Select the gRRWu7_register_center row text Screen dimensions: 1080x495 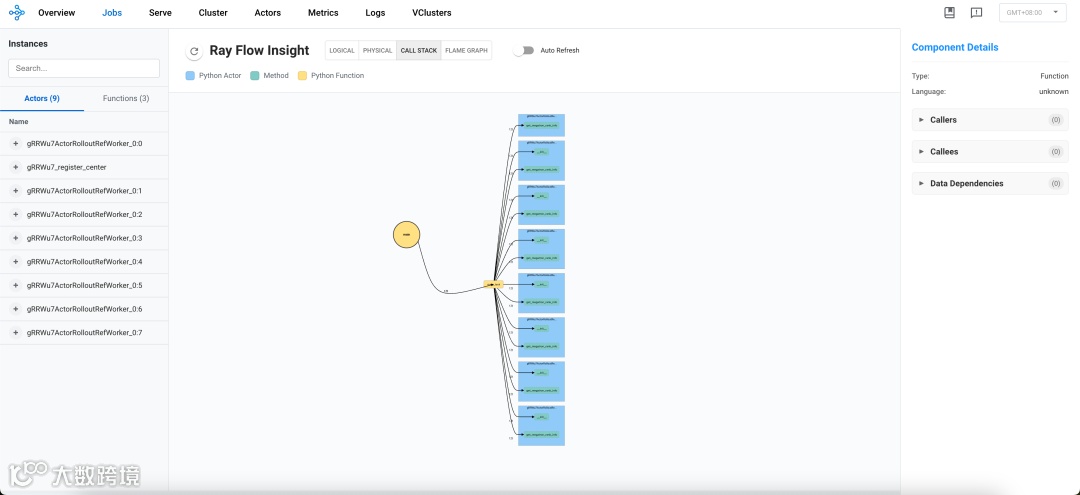point(67,167)
